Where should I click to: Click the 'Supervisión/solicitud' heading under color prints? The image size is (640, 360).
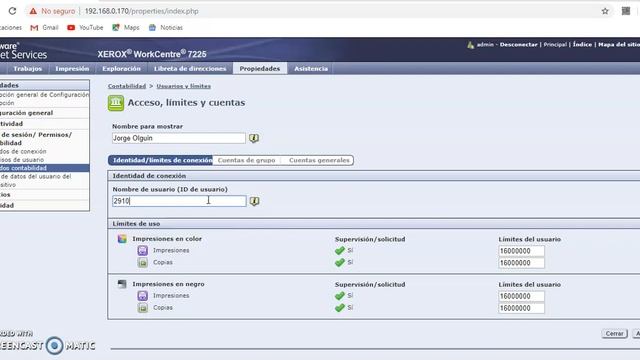370,239
